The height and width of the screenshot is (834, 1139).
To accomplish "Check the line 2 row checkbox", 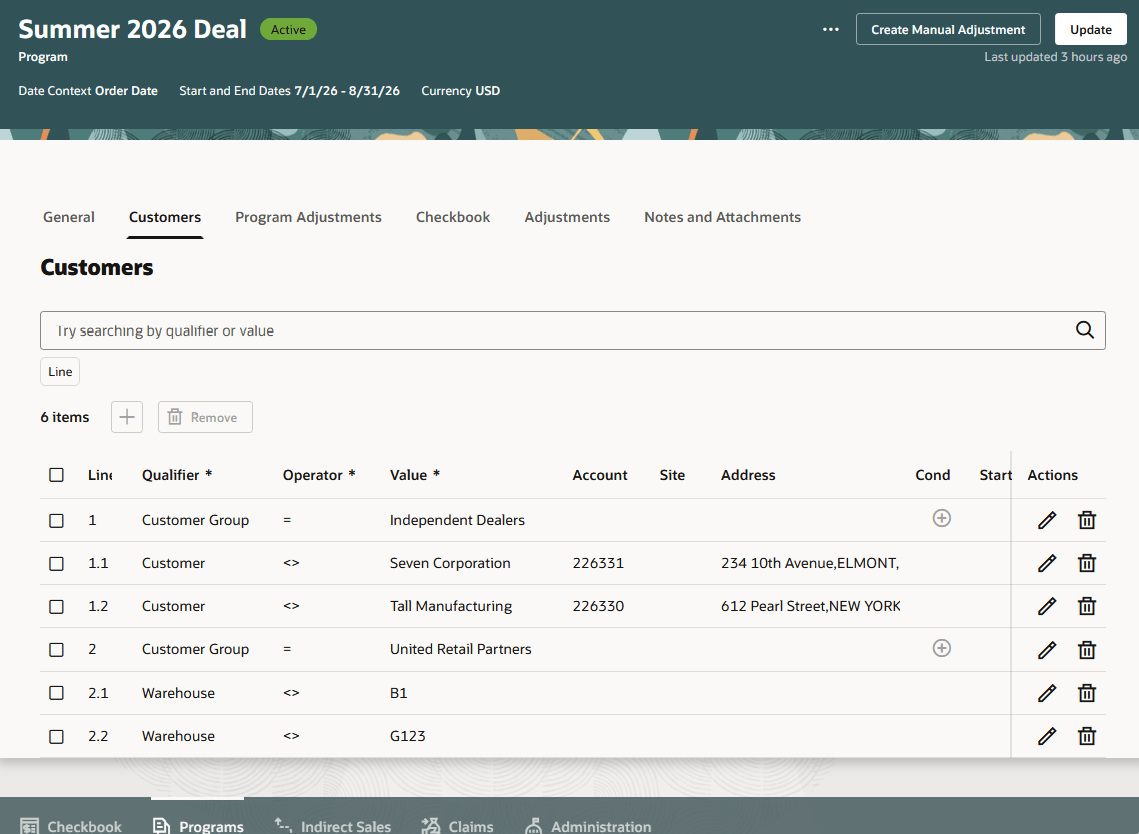I will pyautogui.click(x=57, y=649).
